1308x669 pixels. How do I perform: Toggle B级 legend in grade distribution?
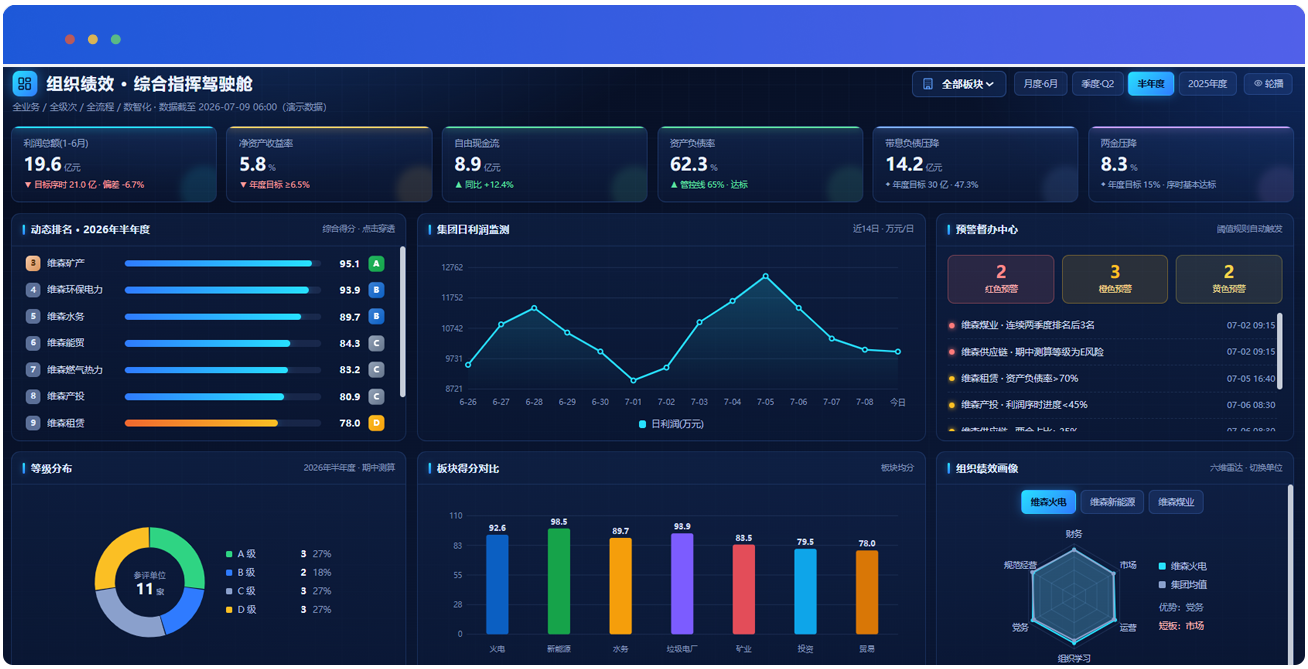(242, 573)
